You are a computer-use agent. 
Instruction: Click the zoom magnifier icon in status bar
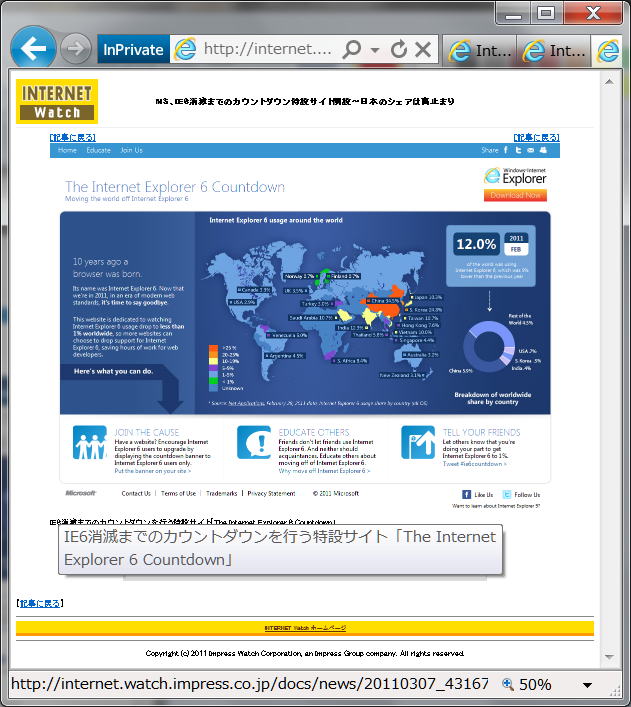pos(508,684)
